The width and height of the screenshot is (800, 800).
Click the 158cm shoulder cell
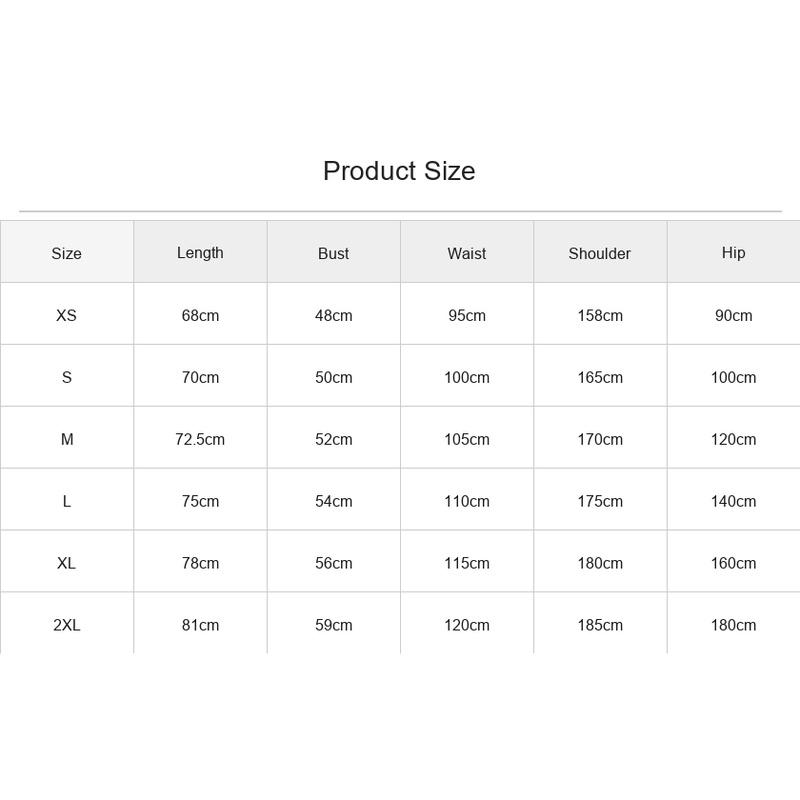[x=600, y=315]
